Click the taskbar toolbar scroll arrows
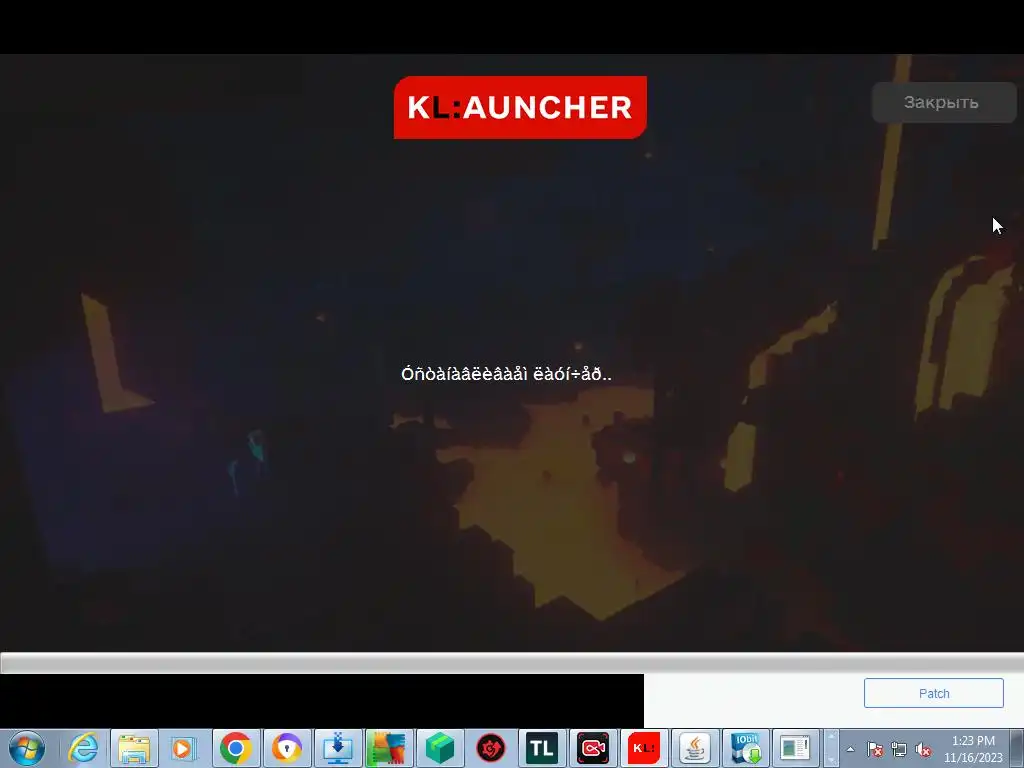 (x=831, y=748)
